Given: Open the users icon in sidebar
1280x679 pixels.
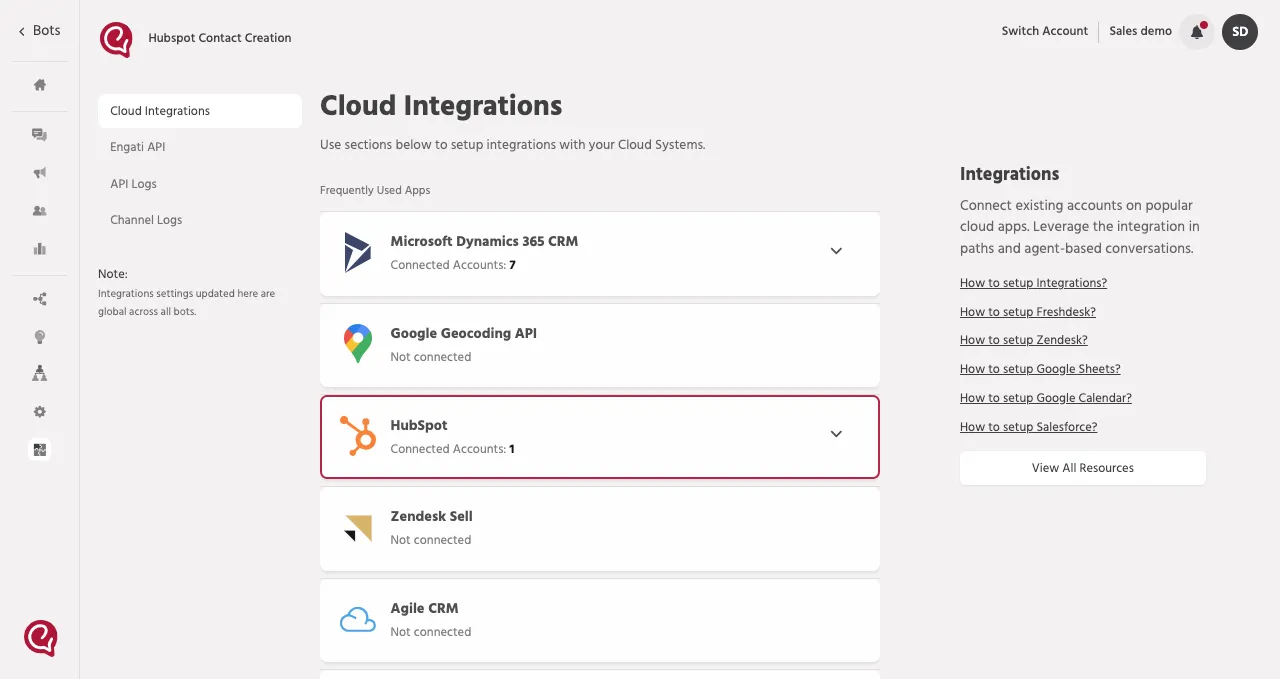Looking at the screenshot, I should [40, 211].
